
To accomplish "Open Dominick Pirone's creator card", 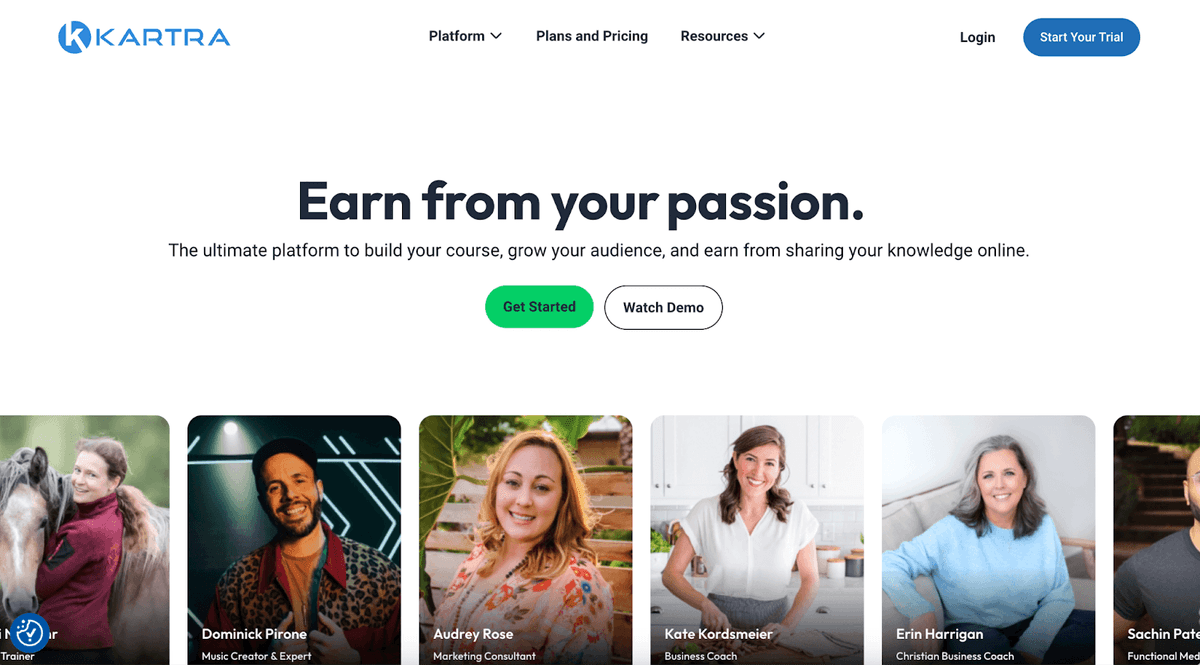I will 294,540.
